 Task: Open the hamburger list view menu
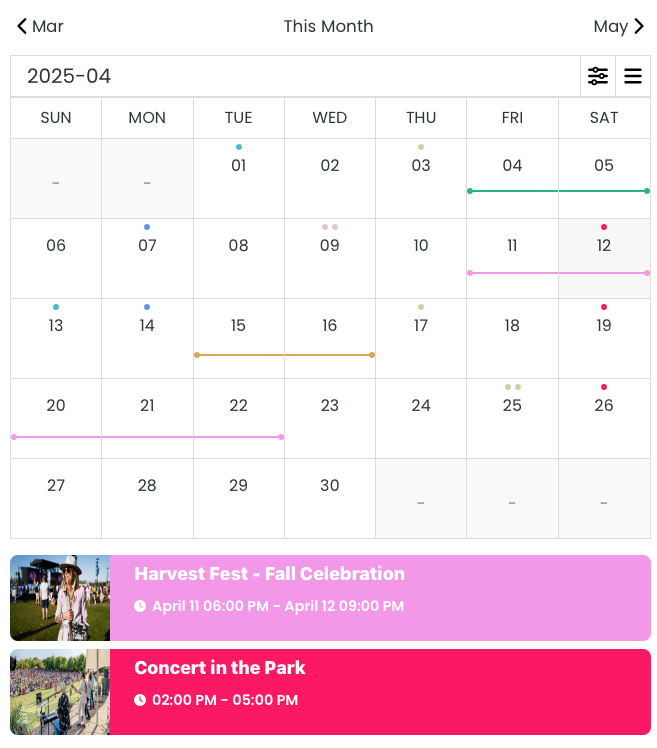tap(633, 76)
